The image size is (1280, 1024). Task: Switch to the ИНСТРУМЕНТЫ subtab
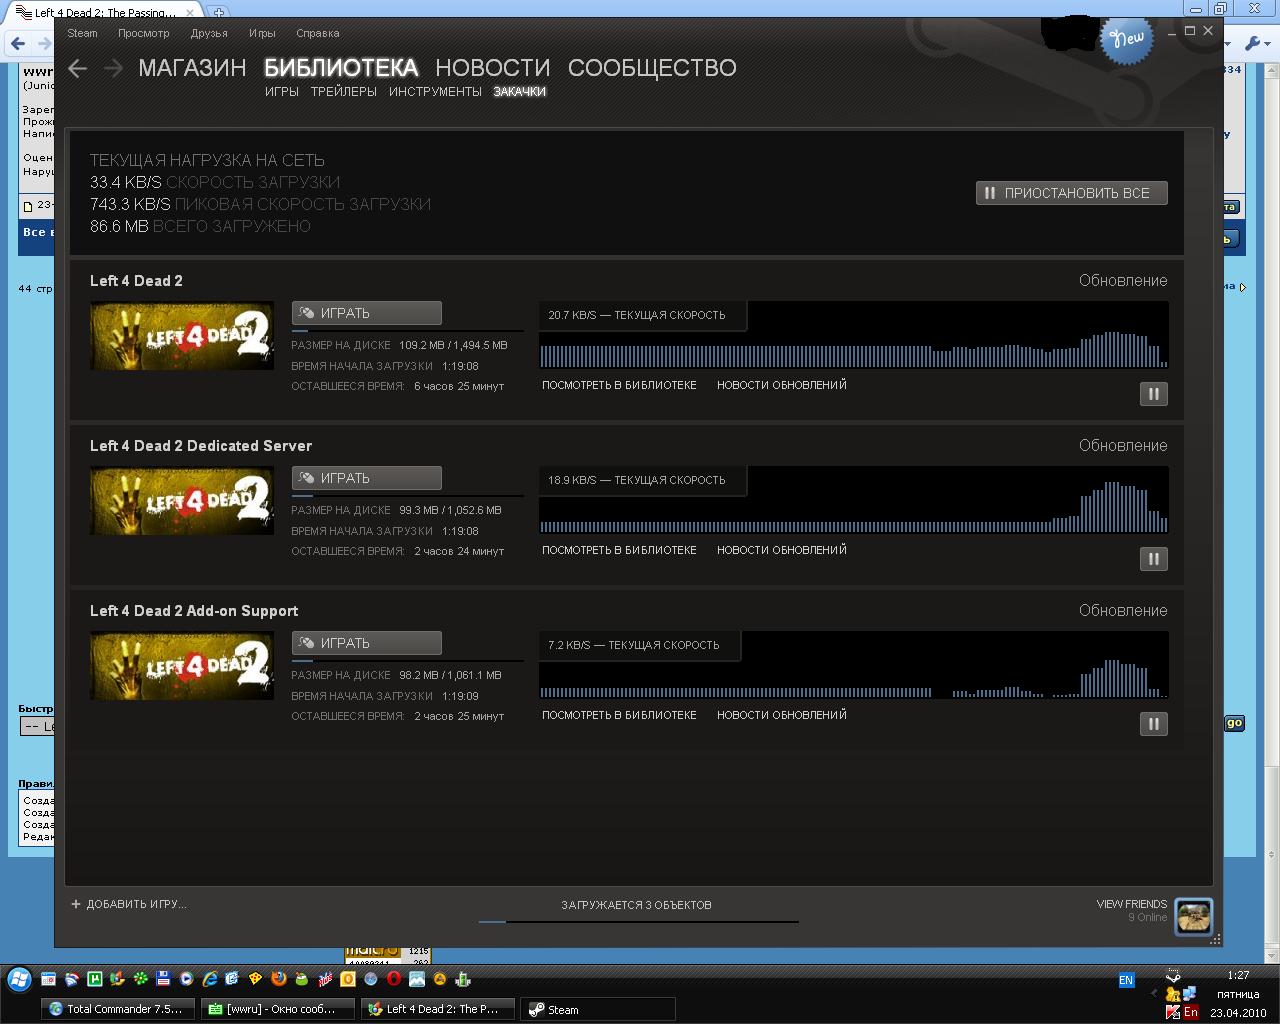[x=435, y=91]
